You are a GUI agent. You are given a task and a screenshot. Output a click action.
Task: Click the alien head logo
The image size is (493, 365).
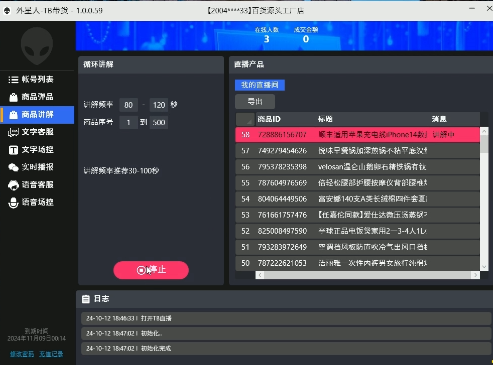37,46
